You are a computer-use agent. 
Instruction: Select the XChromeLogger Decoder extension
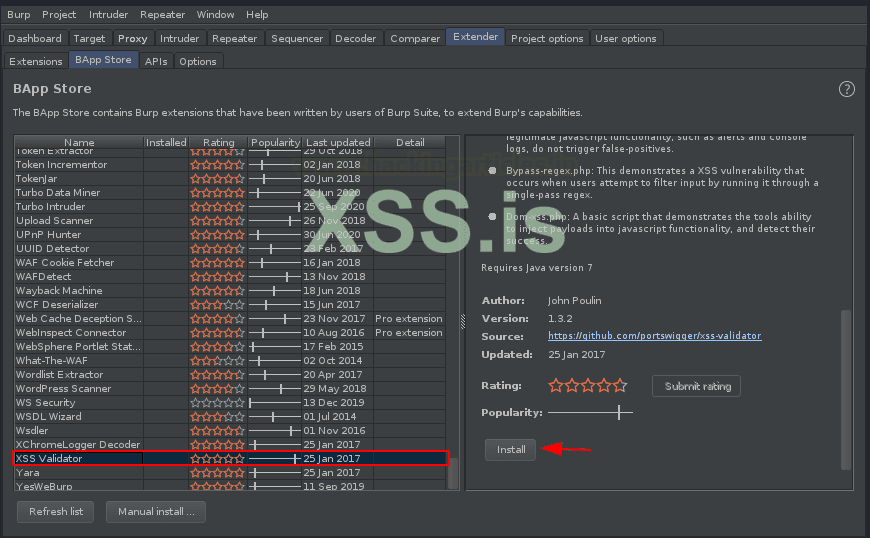tap(230, 444)
